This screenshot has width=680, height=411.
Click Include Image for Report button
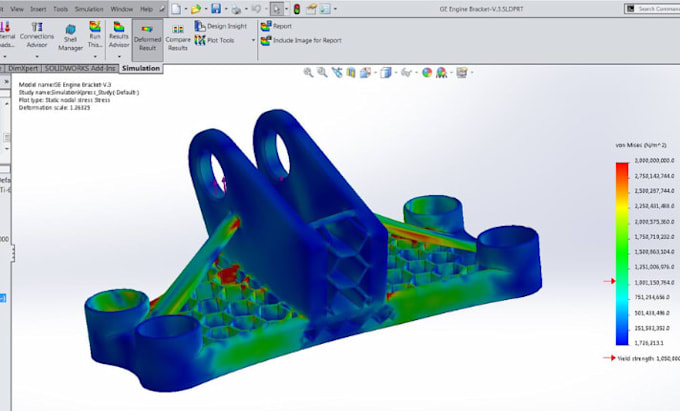coord(301,40)
